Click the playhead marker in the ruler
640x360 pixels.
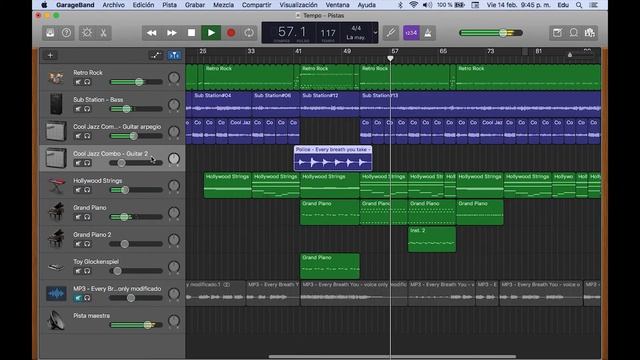click(391, 58)
